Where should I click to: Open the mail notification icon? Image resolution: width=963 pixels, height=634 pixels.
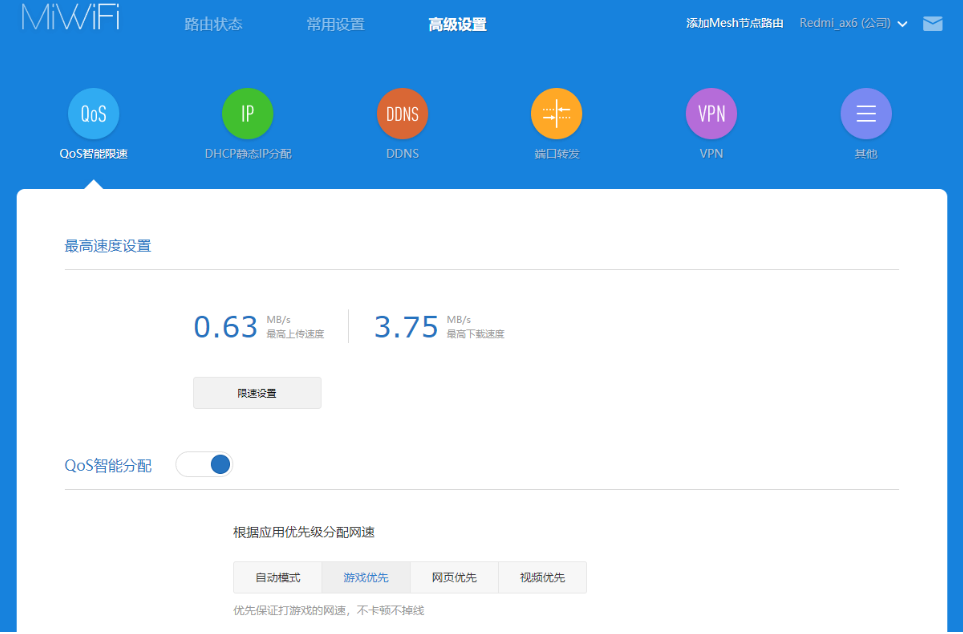pyautogui.click(x=932, y=22)
